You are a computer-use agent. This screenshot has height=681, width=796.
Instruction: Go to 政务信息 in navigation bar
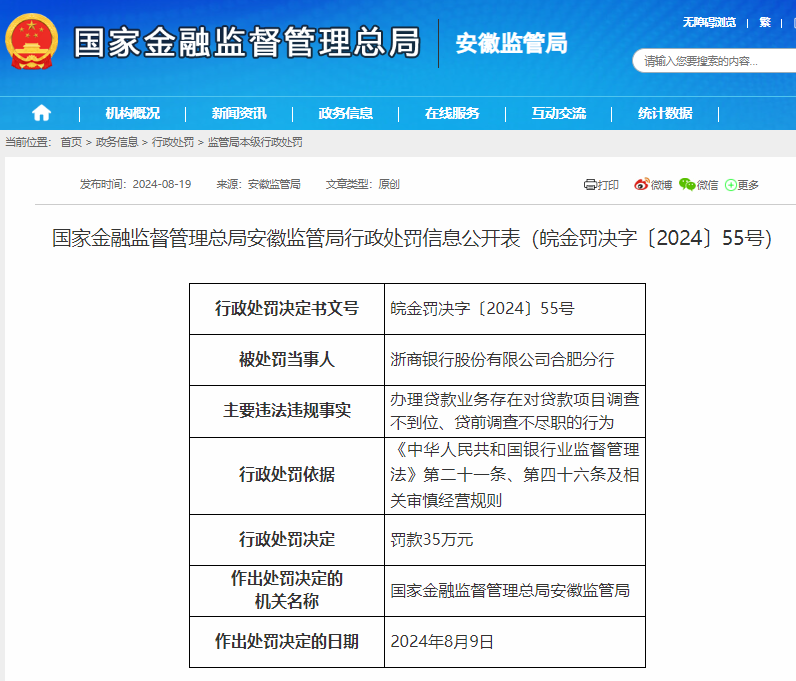(346, 113)
